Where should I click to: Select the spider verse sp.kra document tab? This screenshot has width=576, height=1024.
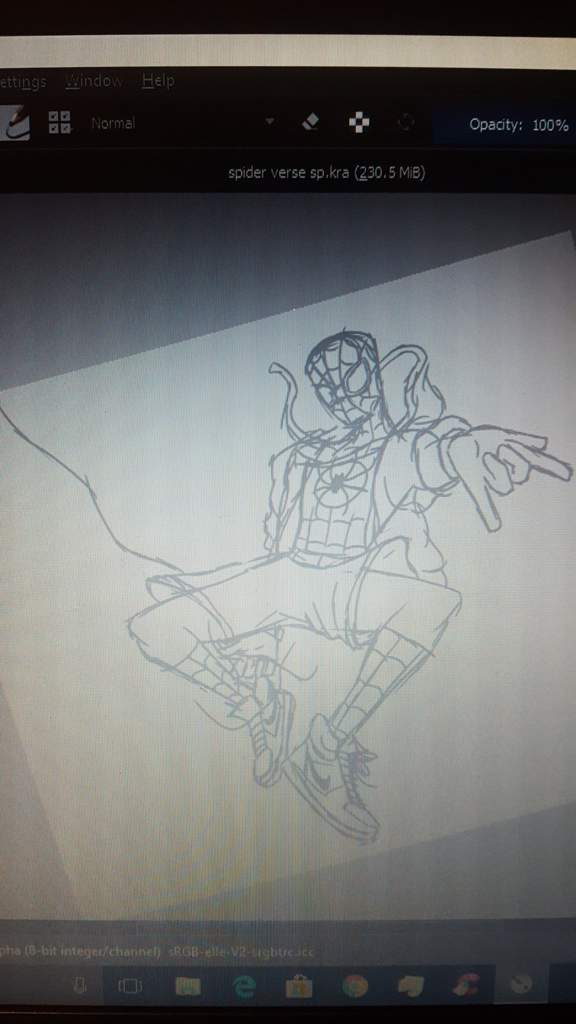(327, 173)
